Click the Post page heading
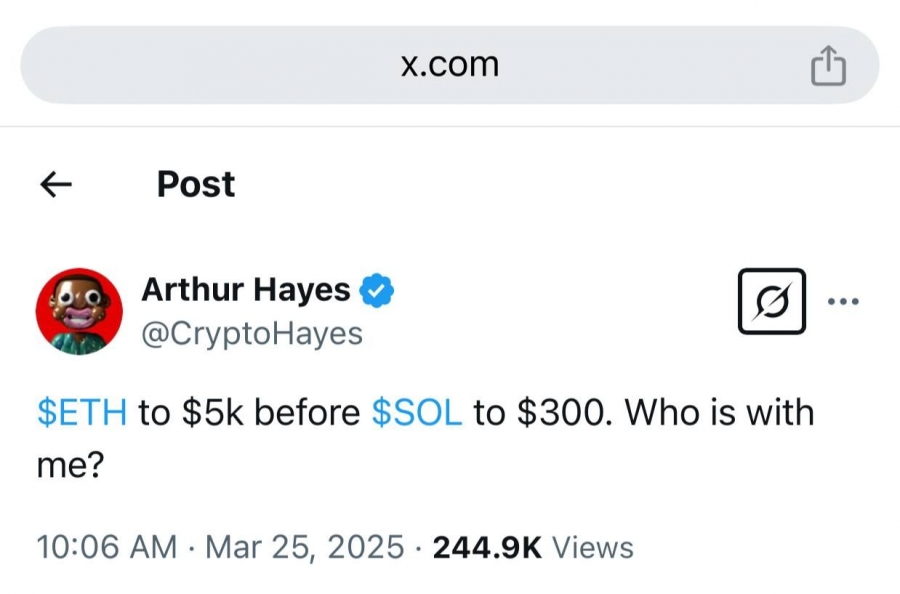Screen dimensions: 900x594 [196, 184]
